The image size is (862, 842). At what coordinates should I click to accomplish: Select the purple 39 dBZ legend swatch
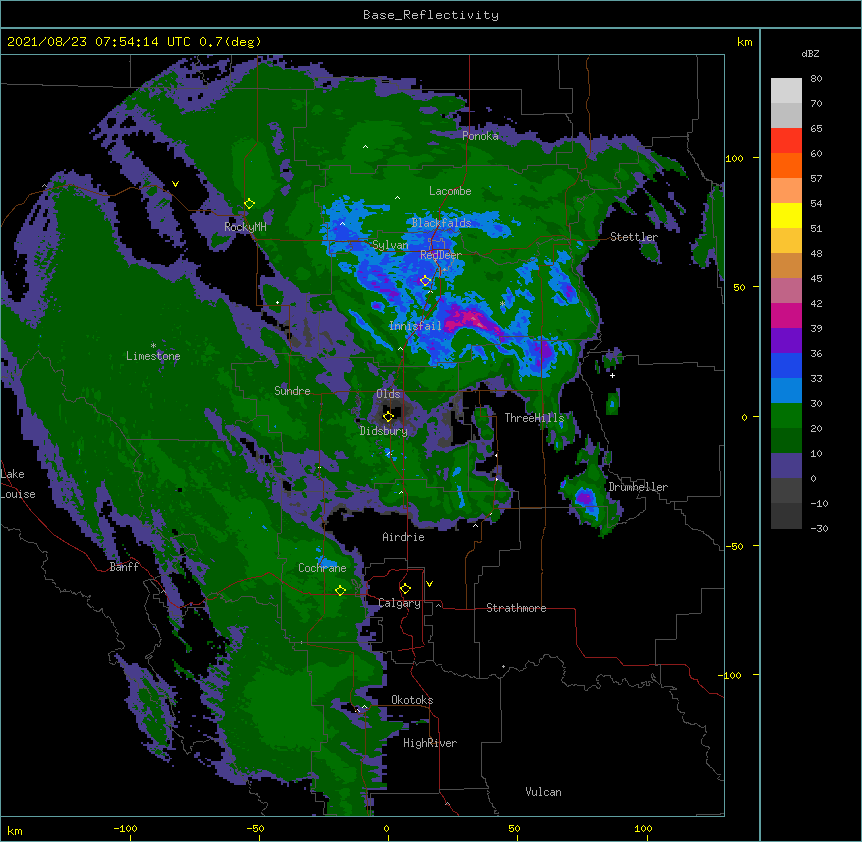tap(786, 340)
